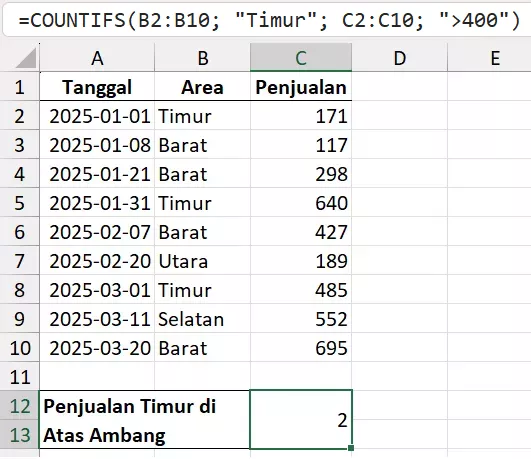The image size is (531, 459).
Task: Select column A header
Action: click(x=97, y=58)
